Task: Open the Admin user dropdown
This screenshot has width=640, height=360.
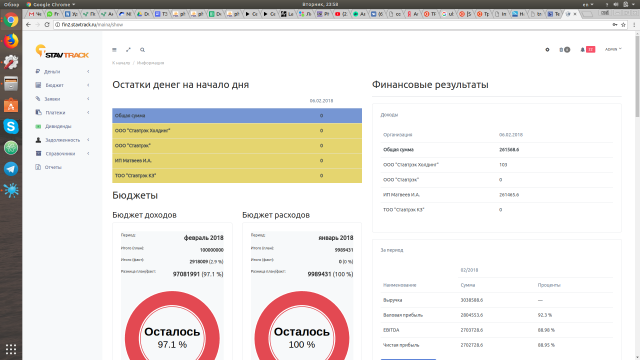Action: point(613,49)
